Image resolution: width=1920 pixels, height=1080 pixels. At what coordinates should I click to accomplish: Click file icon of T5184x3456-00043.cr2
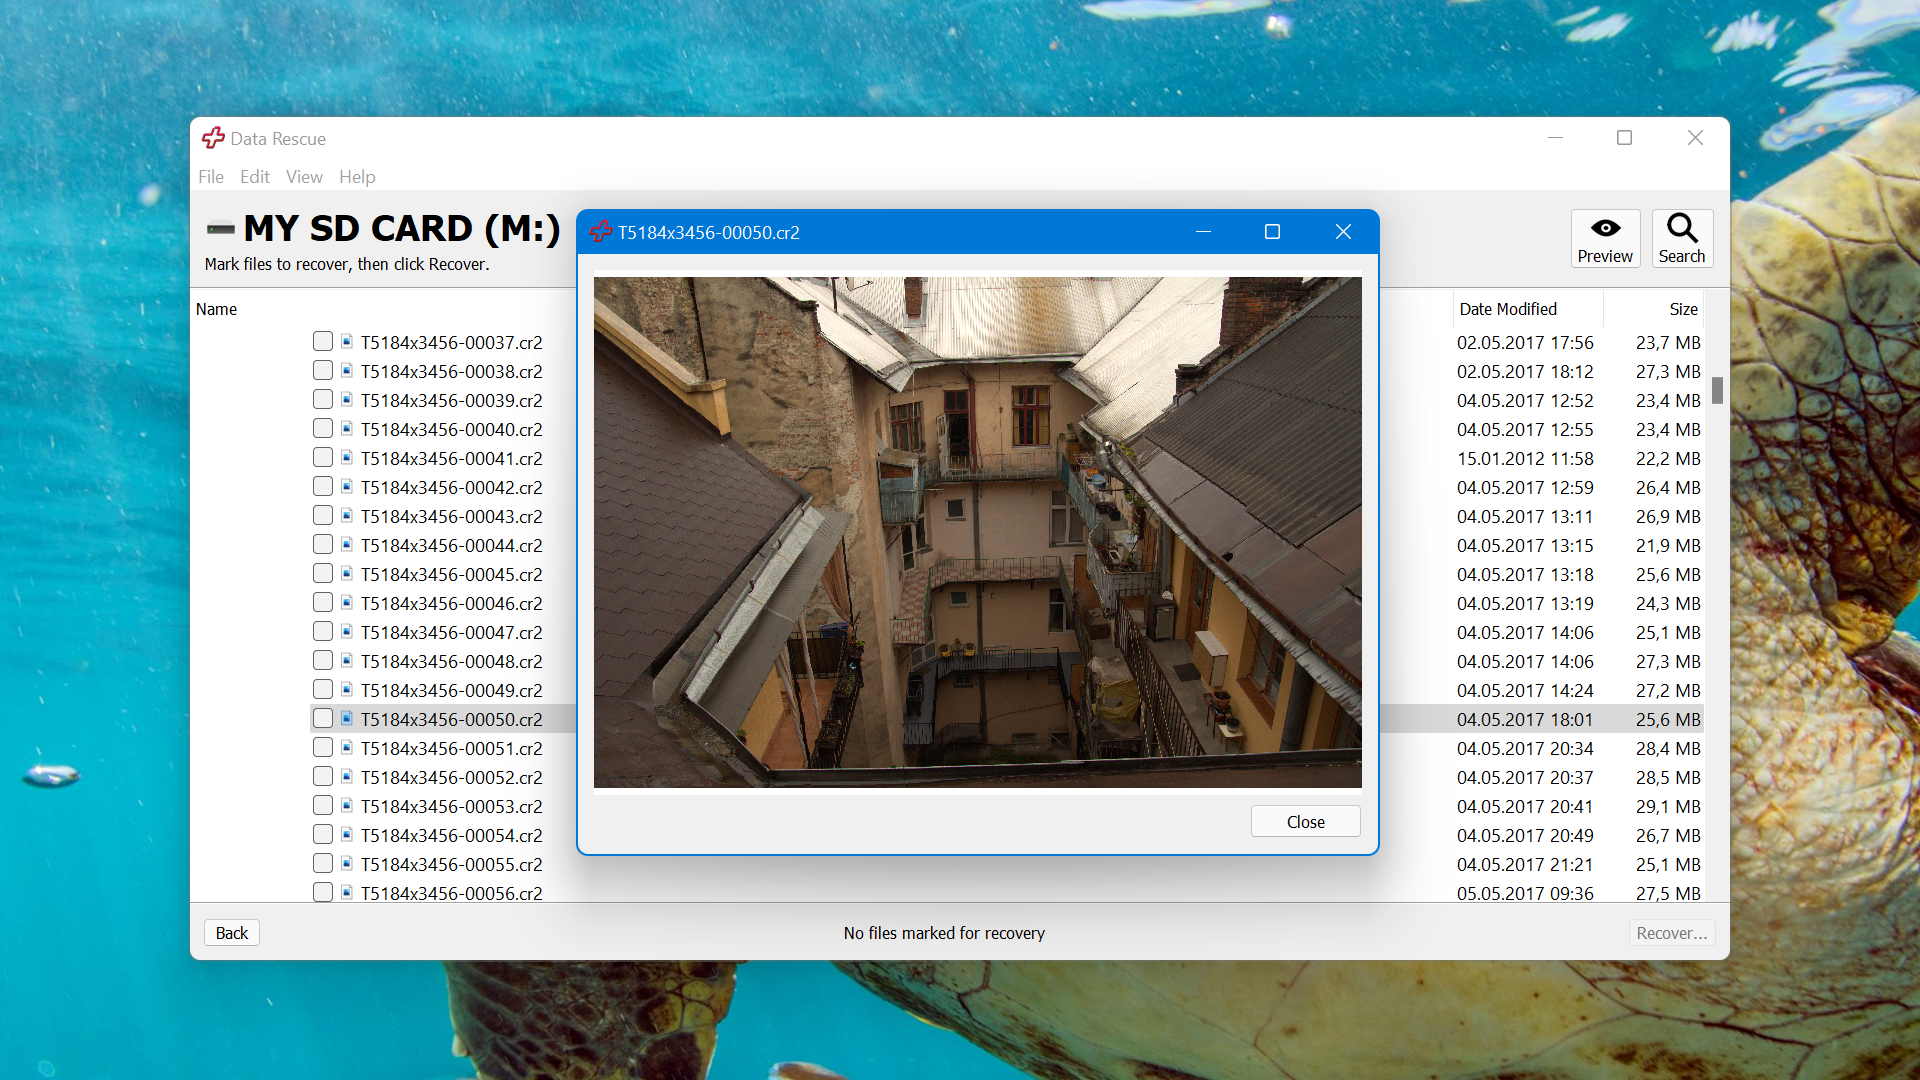coord(347,516)
